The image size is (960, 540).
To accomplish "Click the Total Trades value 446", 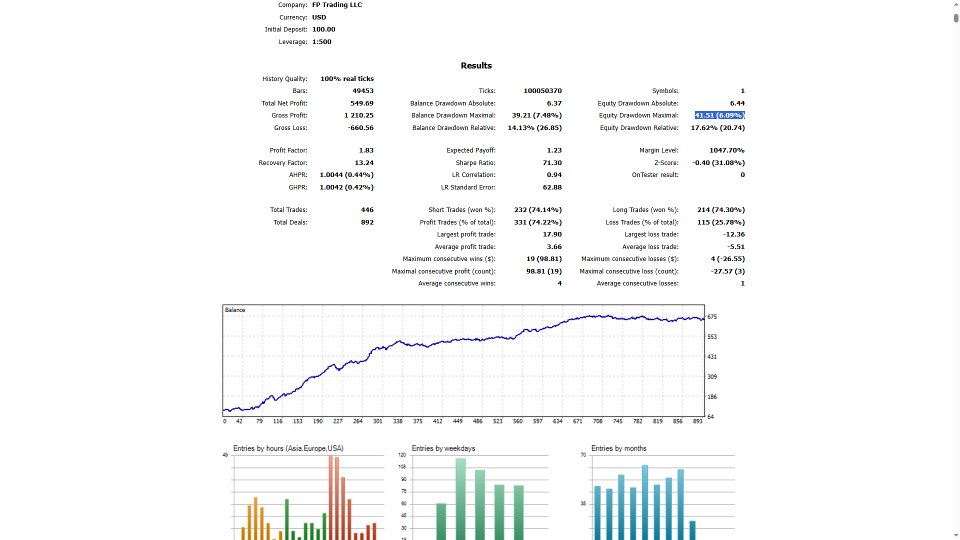I will (367, 210).
